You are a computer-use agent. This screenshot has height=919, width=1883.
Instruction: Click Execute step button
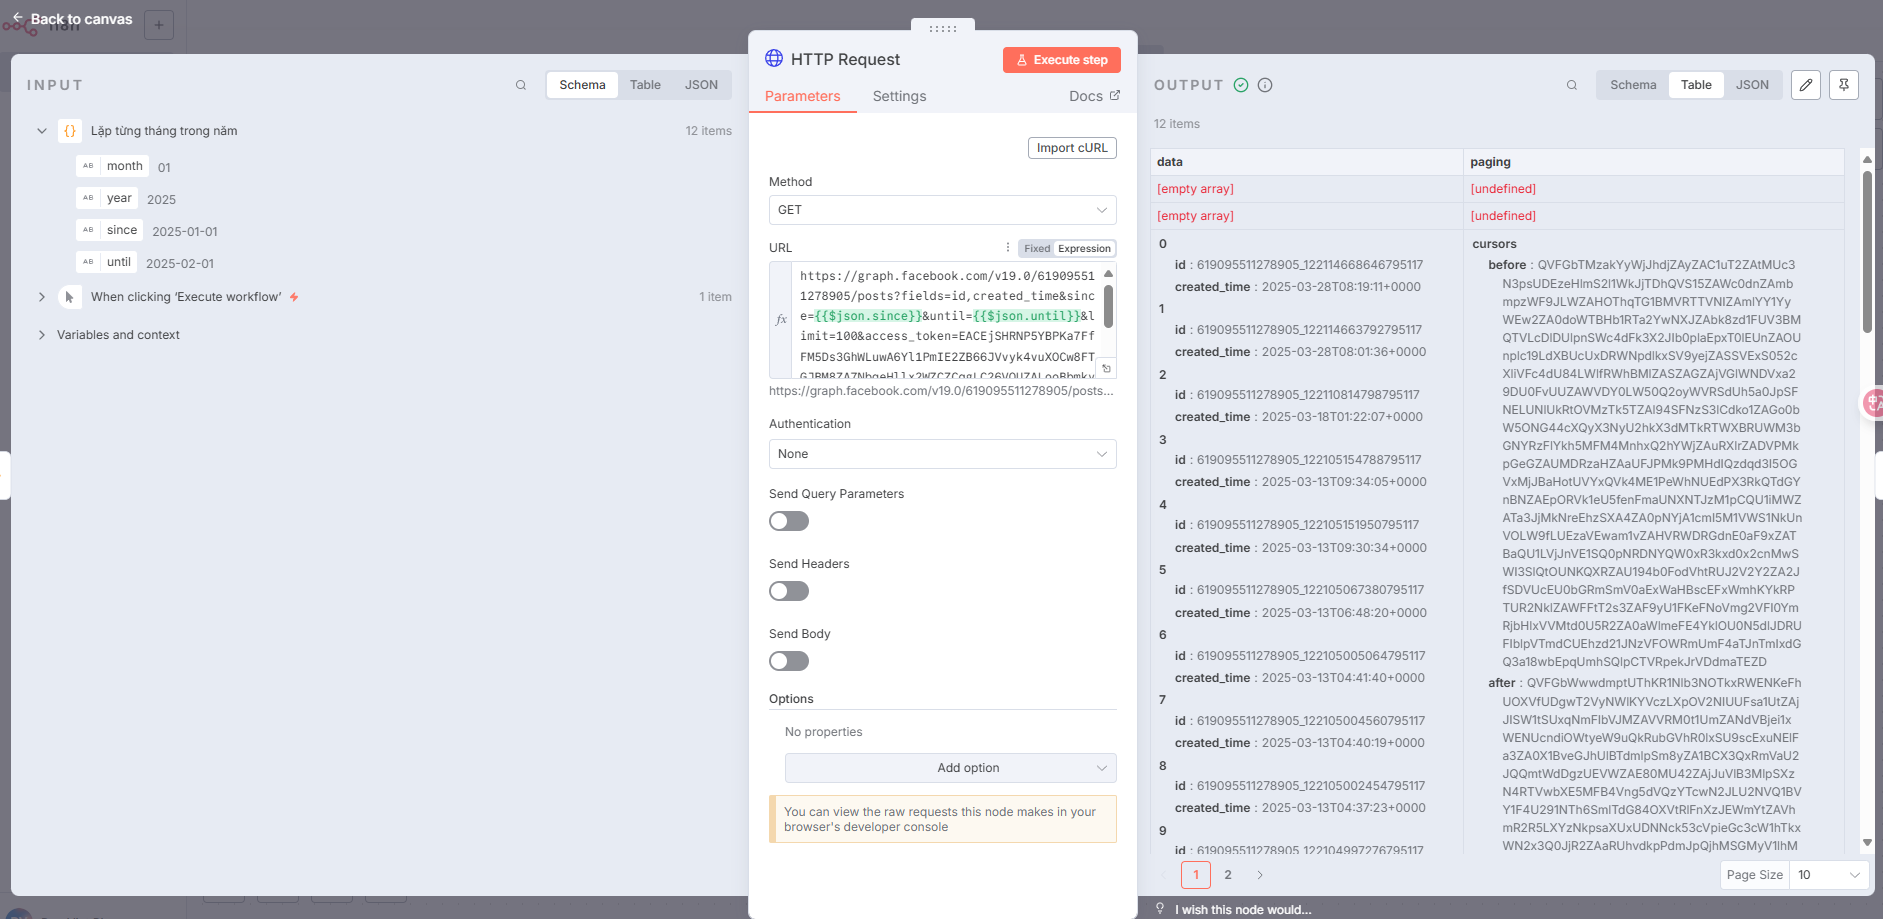tap(1061, 60)
